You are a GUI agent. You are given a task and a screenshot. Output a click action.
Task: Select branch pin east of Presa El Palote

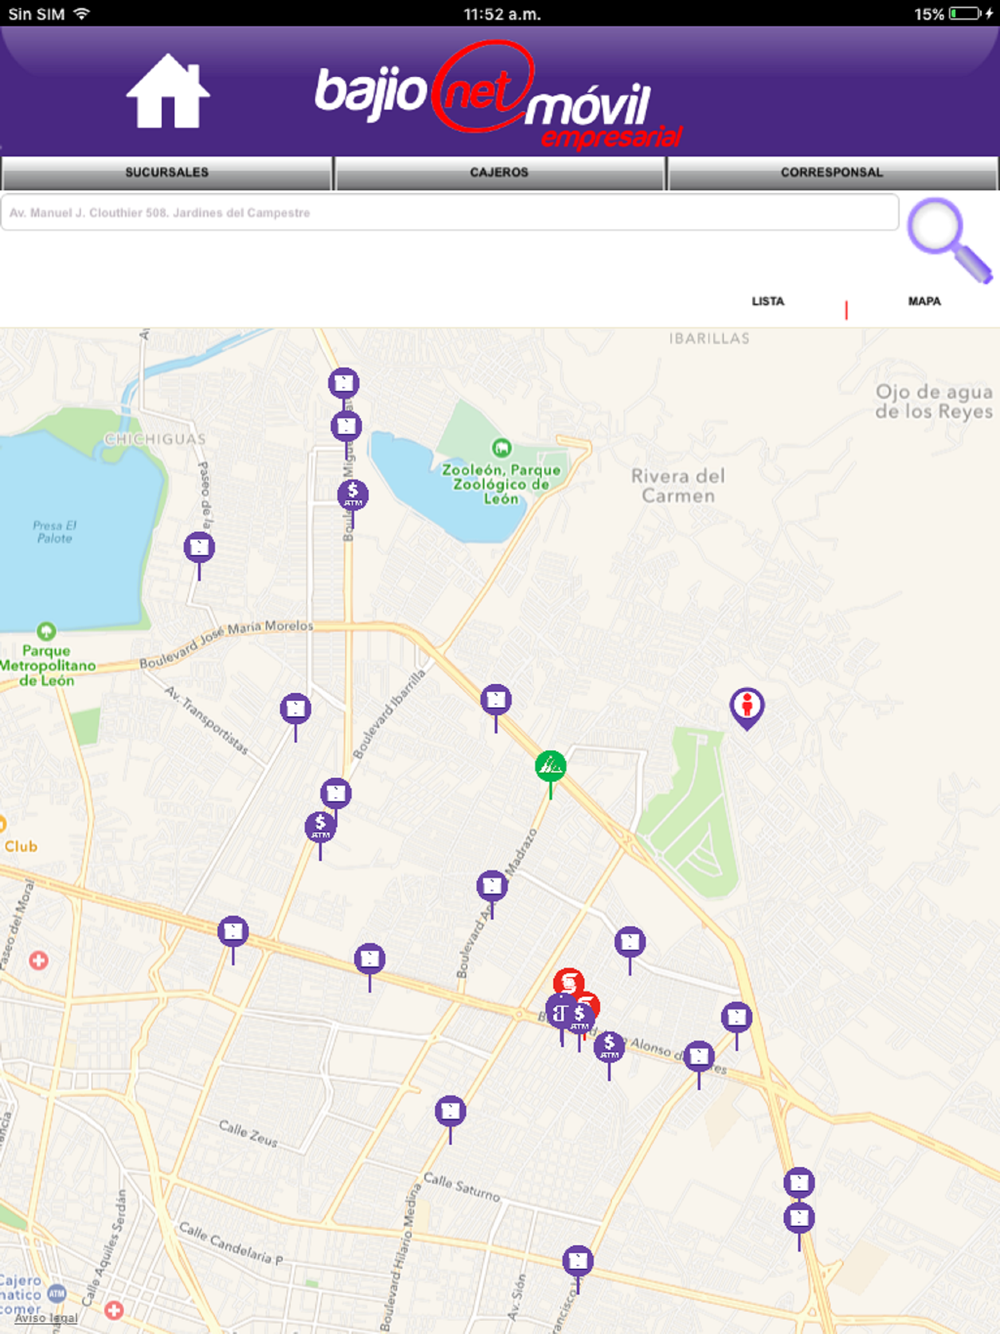pyautogui.click(x=199, y=548)
